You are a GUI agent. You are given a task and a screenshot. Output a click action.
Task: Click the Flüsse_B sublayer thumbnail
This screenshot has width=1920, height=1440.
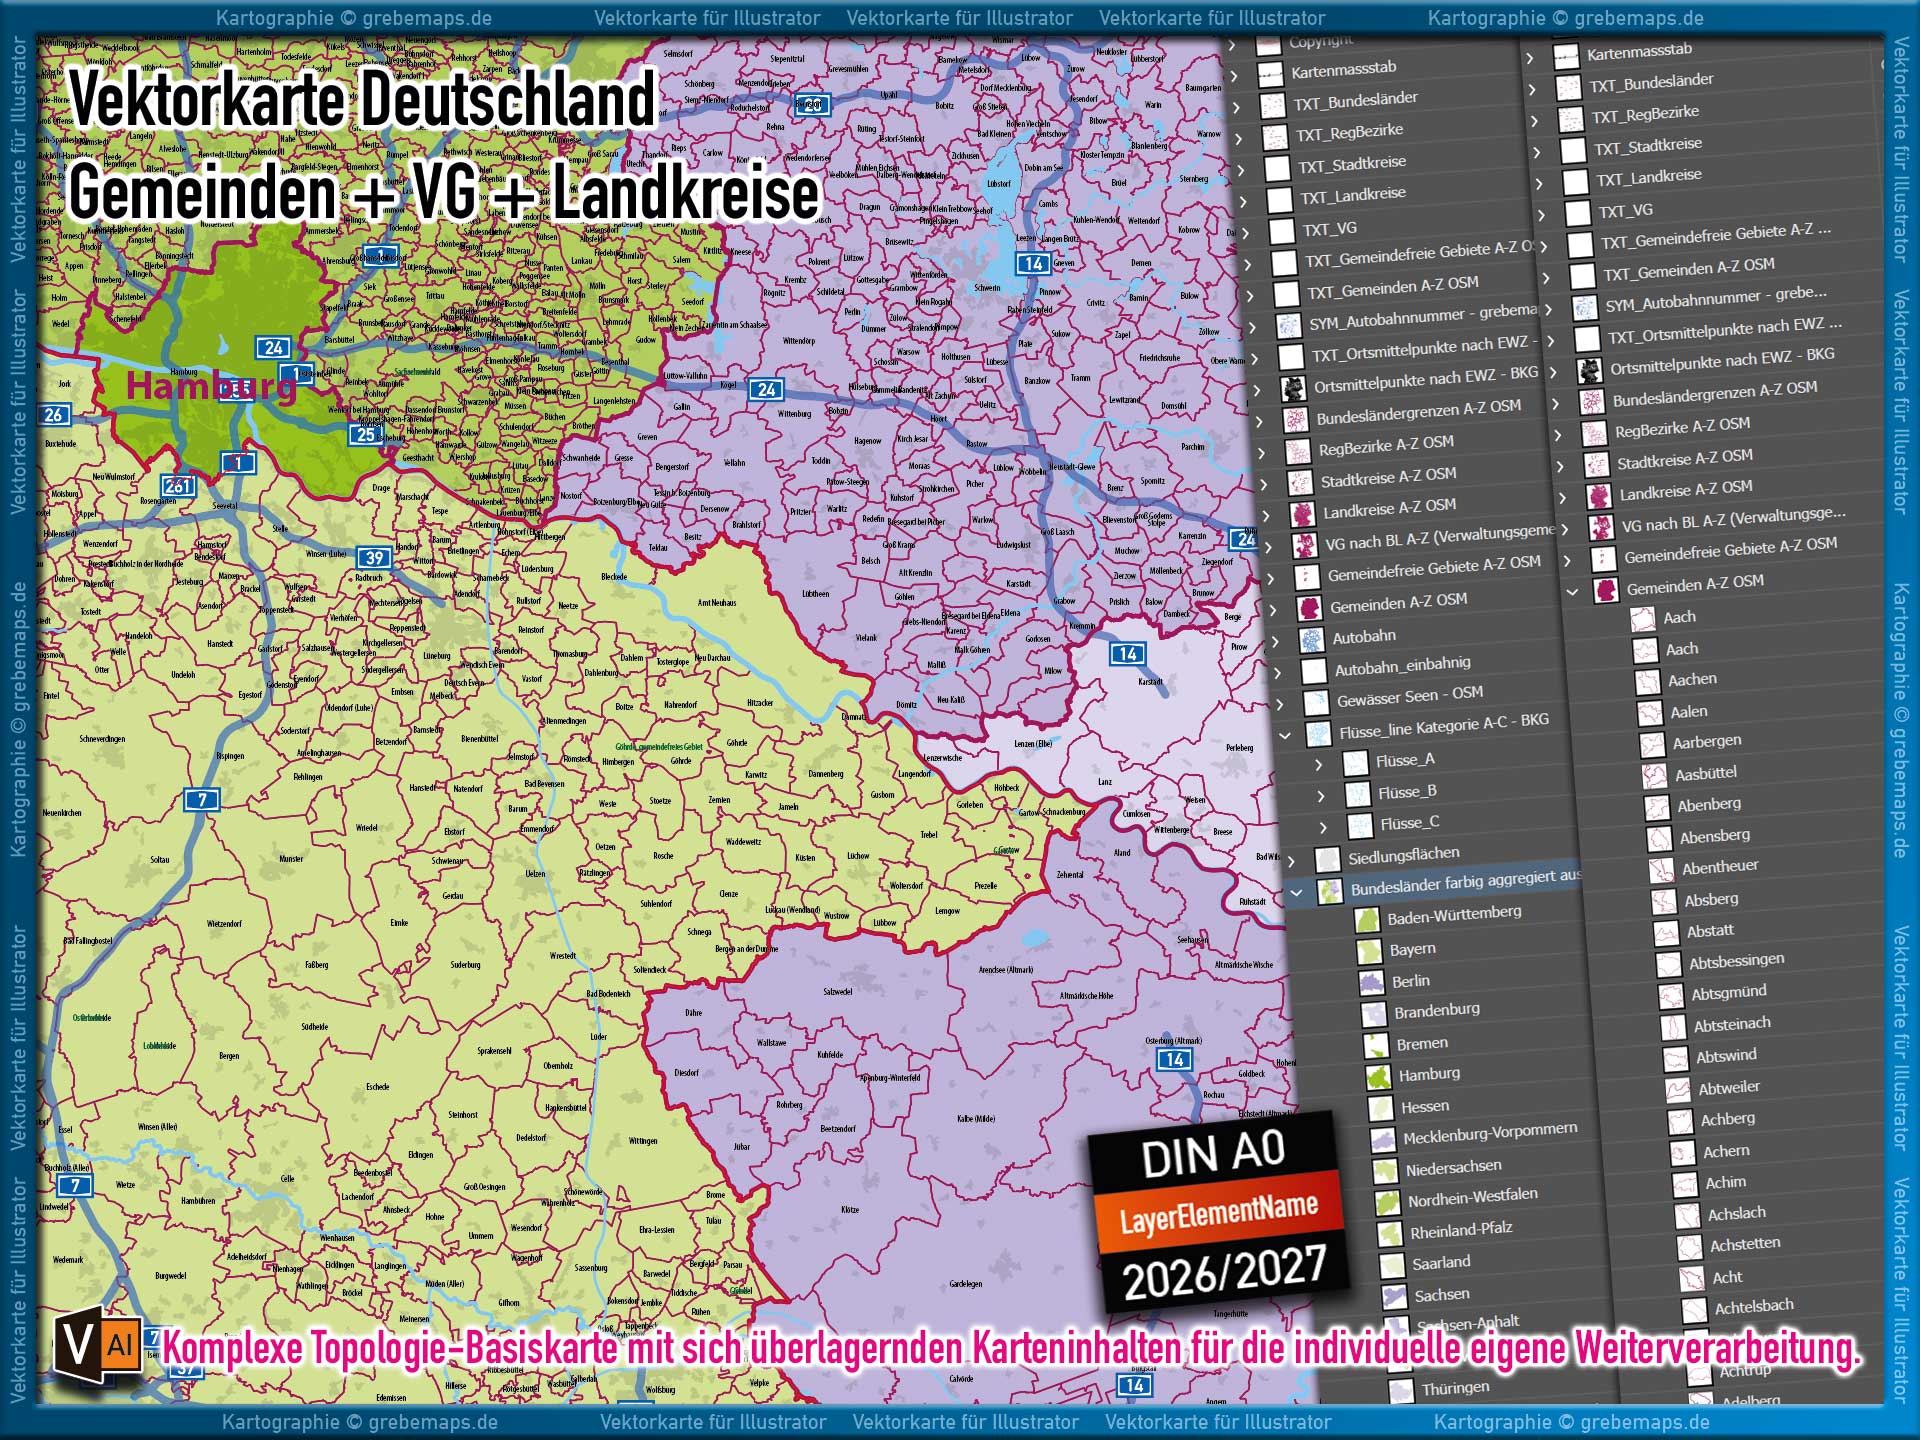tap(1358, 796)
